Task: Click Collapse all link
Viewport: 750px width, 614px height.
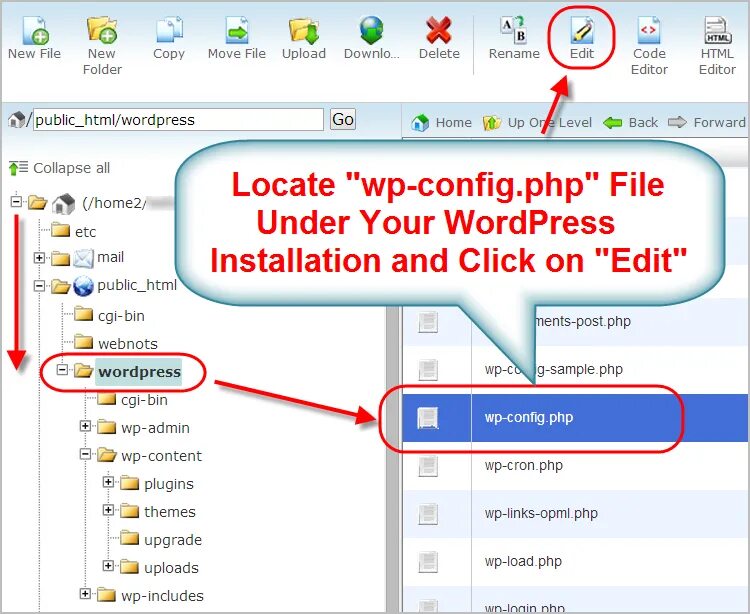Action: [x=59, y=168]
